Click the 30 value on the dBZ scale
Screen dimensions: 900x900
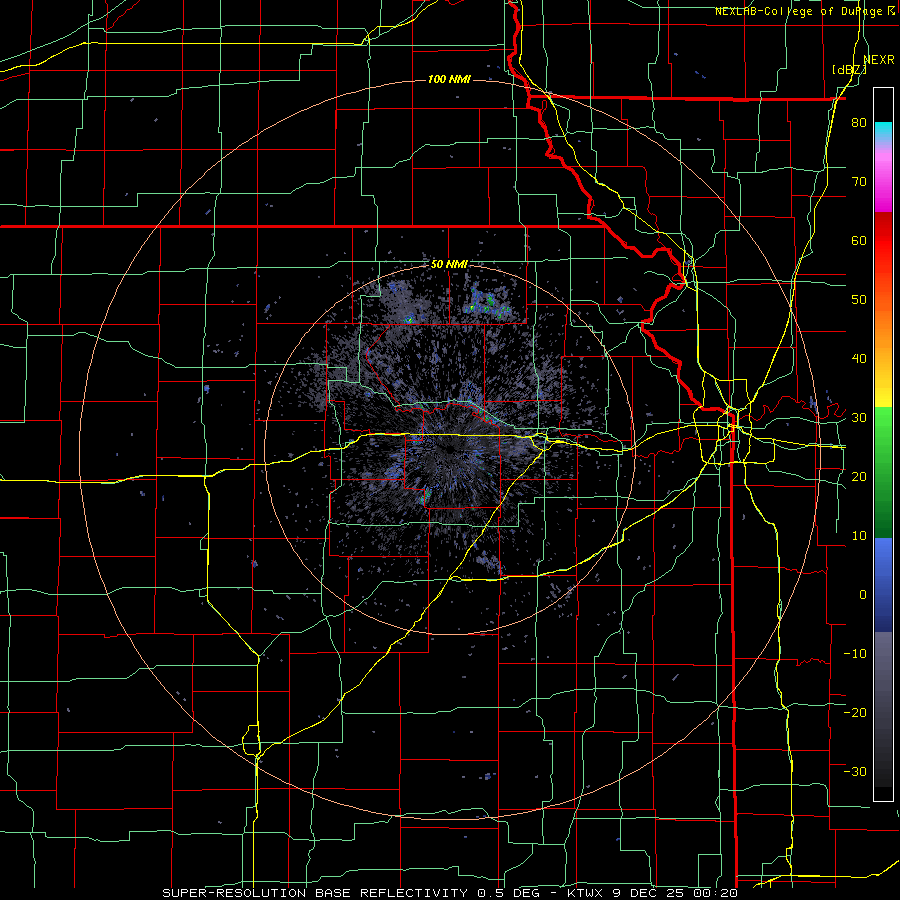859,418
